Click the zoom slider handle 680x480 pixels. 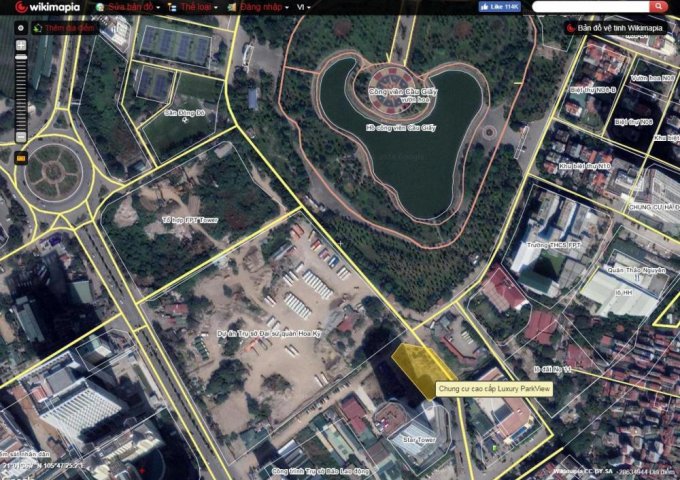pyautogui.click(x=21, y=57)
